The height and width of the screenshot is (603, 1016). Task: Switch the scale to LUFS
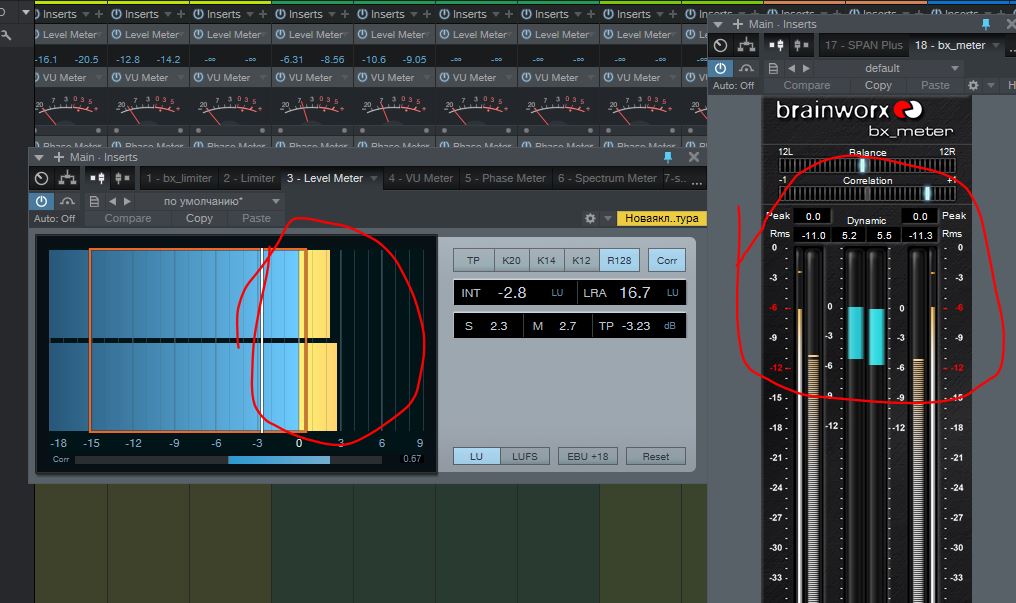pos(525,457)
